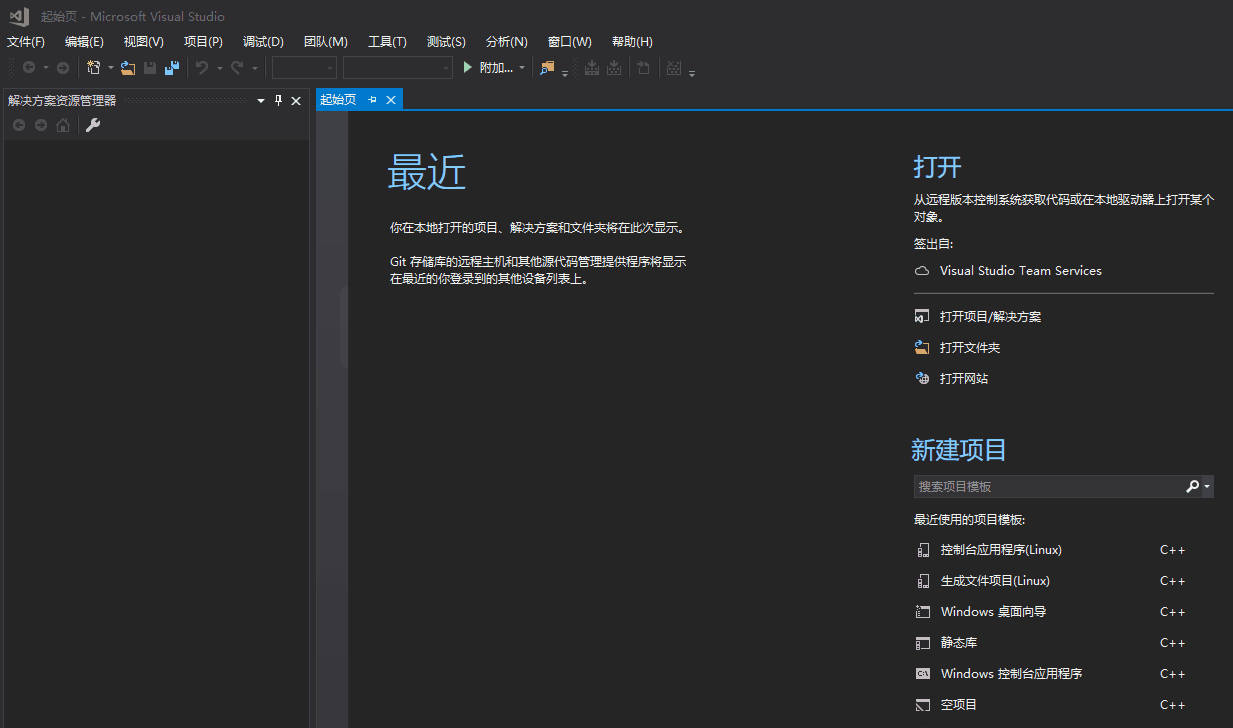Click the Find in Files toolbar icon
1233x728 pixels.
[547, 68]
